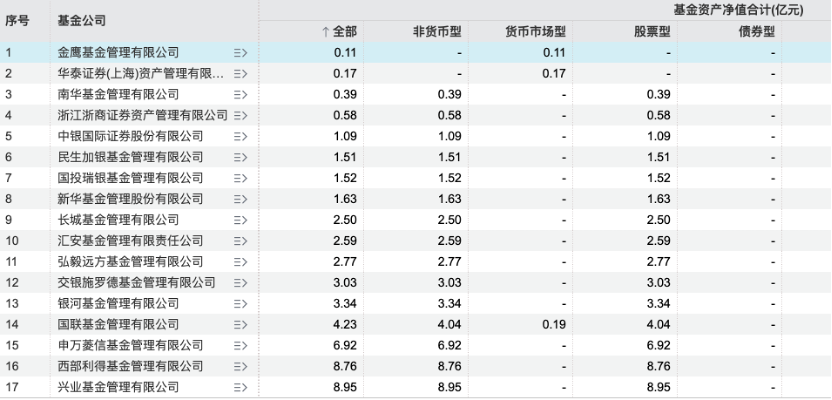Open details icon for 兴业基金管理有限公司
This screenshot has height=400, width=832.
click(x=240, y=387)
